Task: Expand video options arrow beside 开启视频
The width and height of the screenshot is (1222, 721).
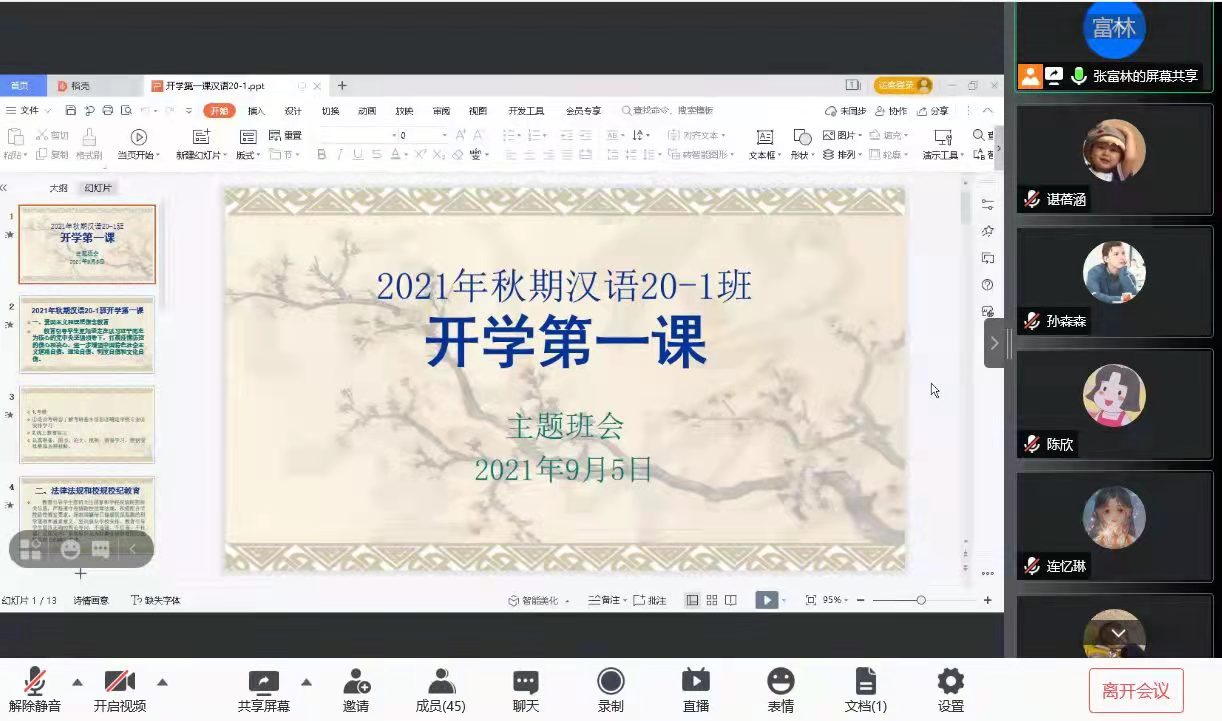Action: 162,682
